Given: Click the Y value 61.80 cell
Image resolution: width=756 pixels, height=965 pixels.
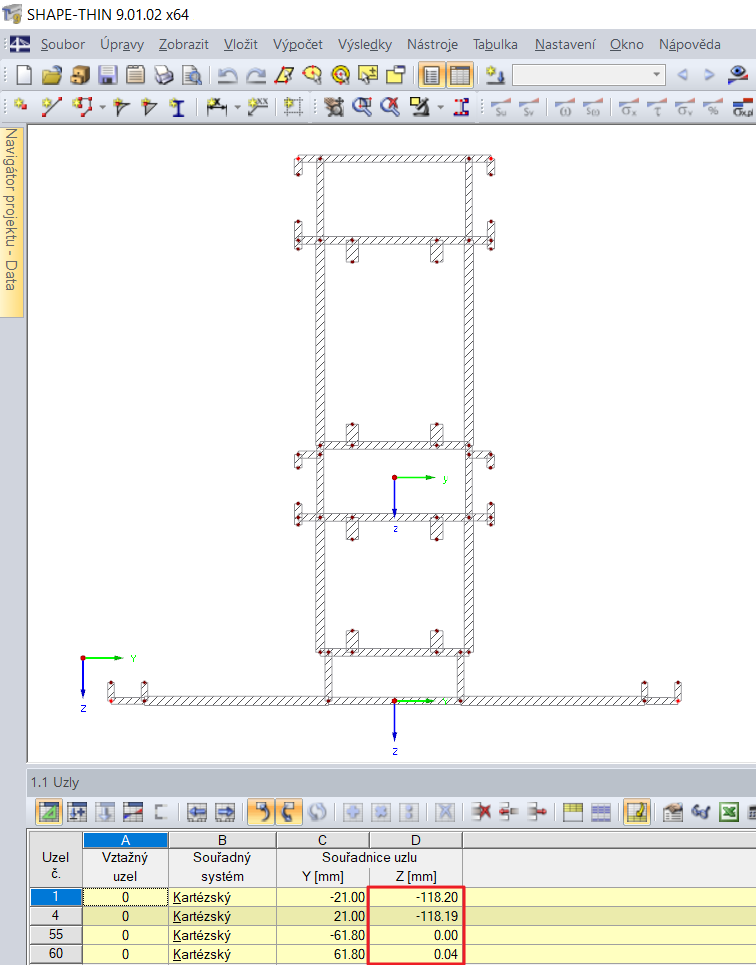Looking at the screenshot, I should click(323, 954).
